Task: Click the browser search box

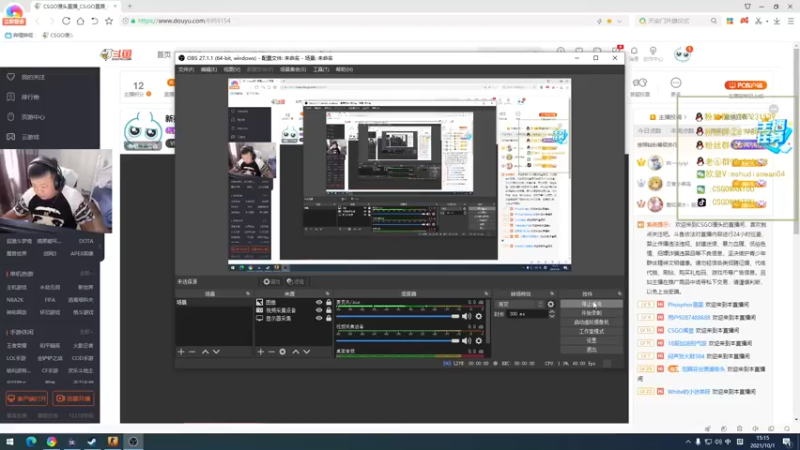Action: pos(678,21)
